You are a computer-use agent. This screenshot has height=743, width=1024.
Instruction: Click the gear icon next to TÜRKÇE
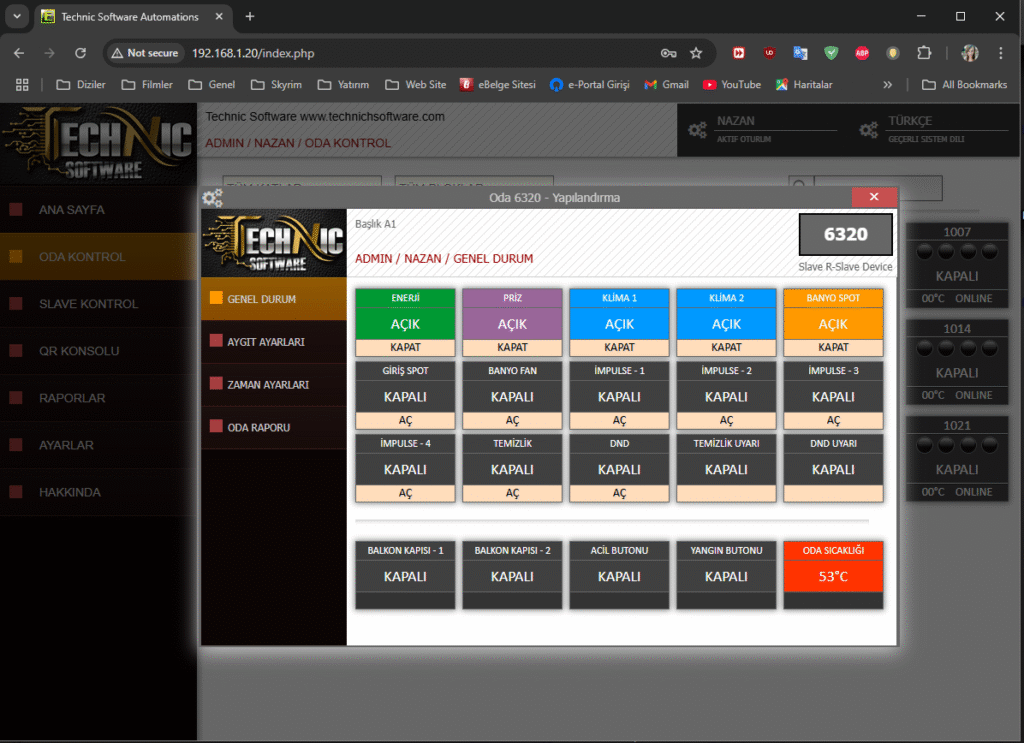pyautogui.click(x=869, y=130)
